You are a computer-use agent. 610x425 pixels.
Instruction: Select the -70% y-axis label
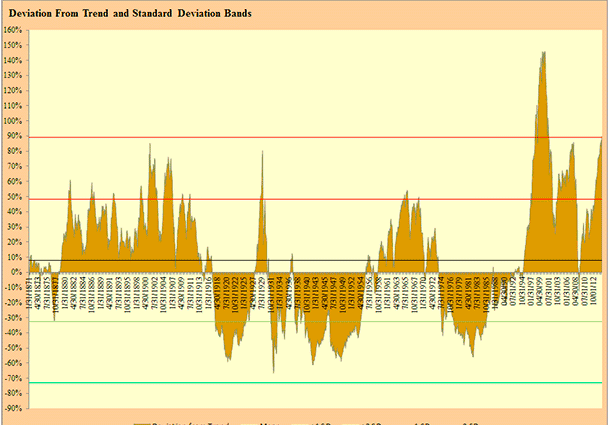pos(13,378)
